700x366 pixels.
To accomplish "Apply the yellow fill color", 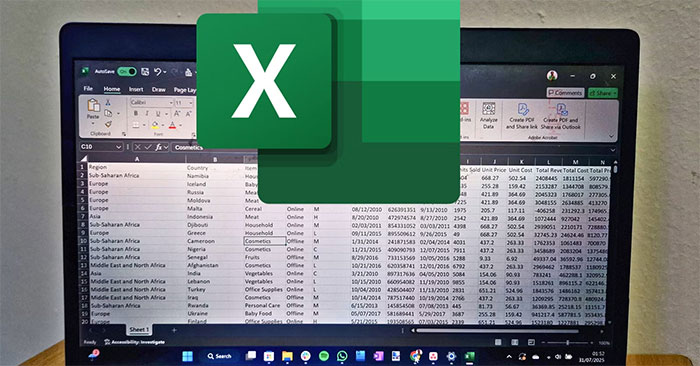I will 155,125.
